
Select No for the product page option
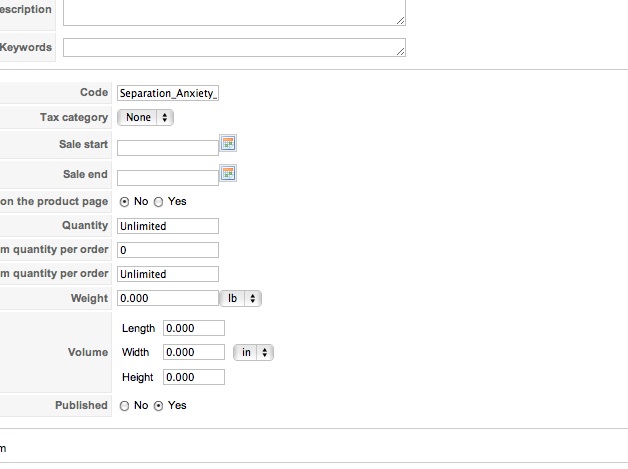point(125,202)
